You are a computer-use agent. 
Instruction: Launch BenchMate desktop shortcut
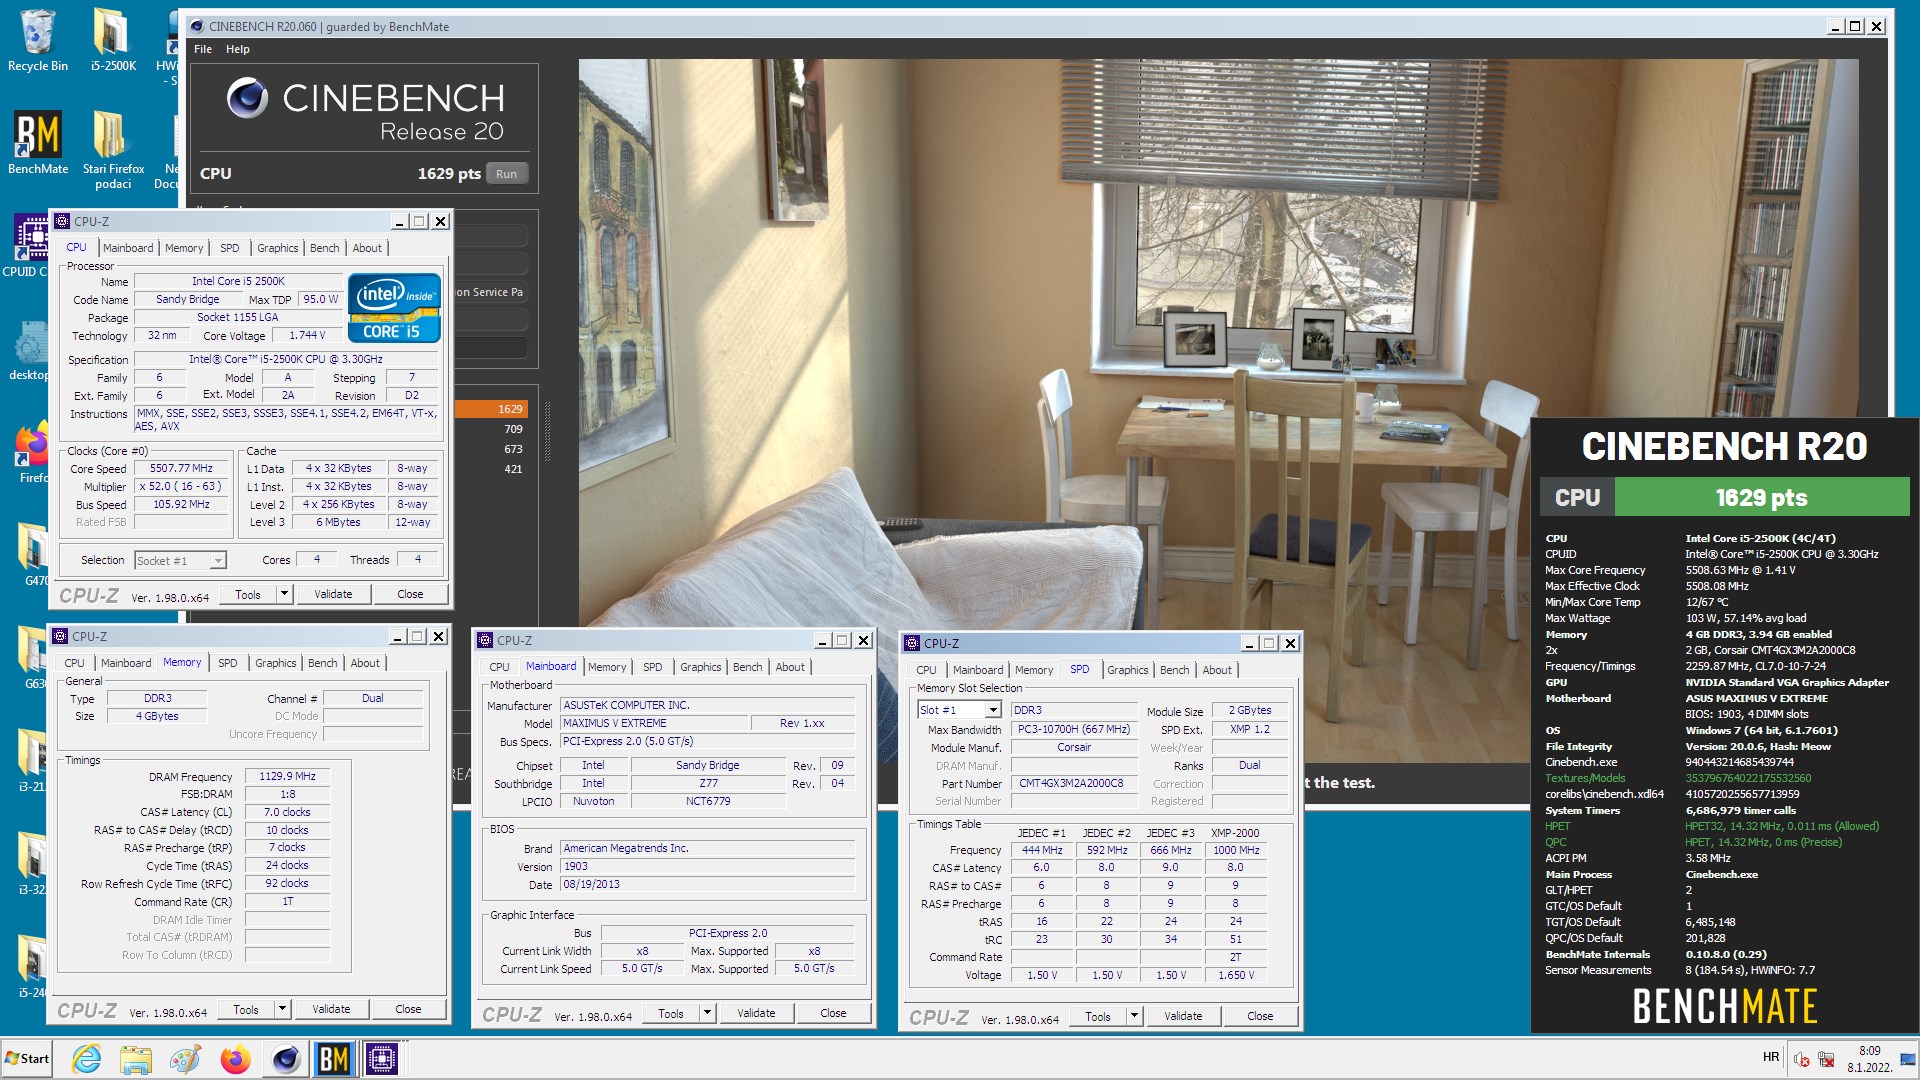coord(37,142)
